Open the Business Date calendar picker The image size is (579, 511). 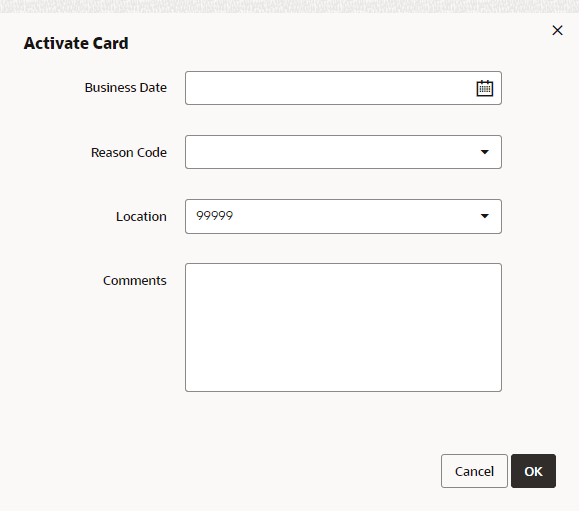[484, 88]
